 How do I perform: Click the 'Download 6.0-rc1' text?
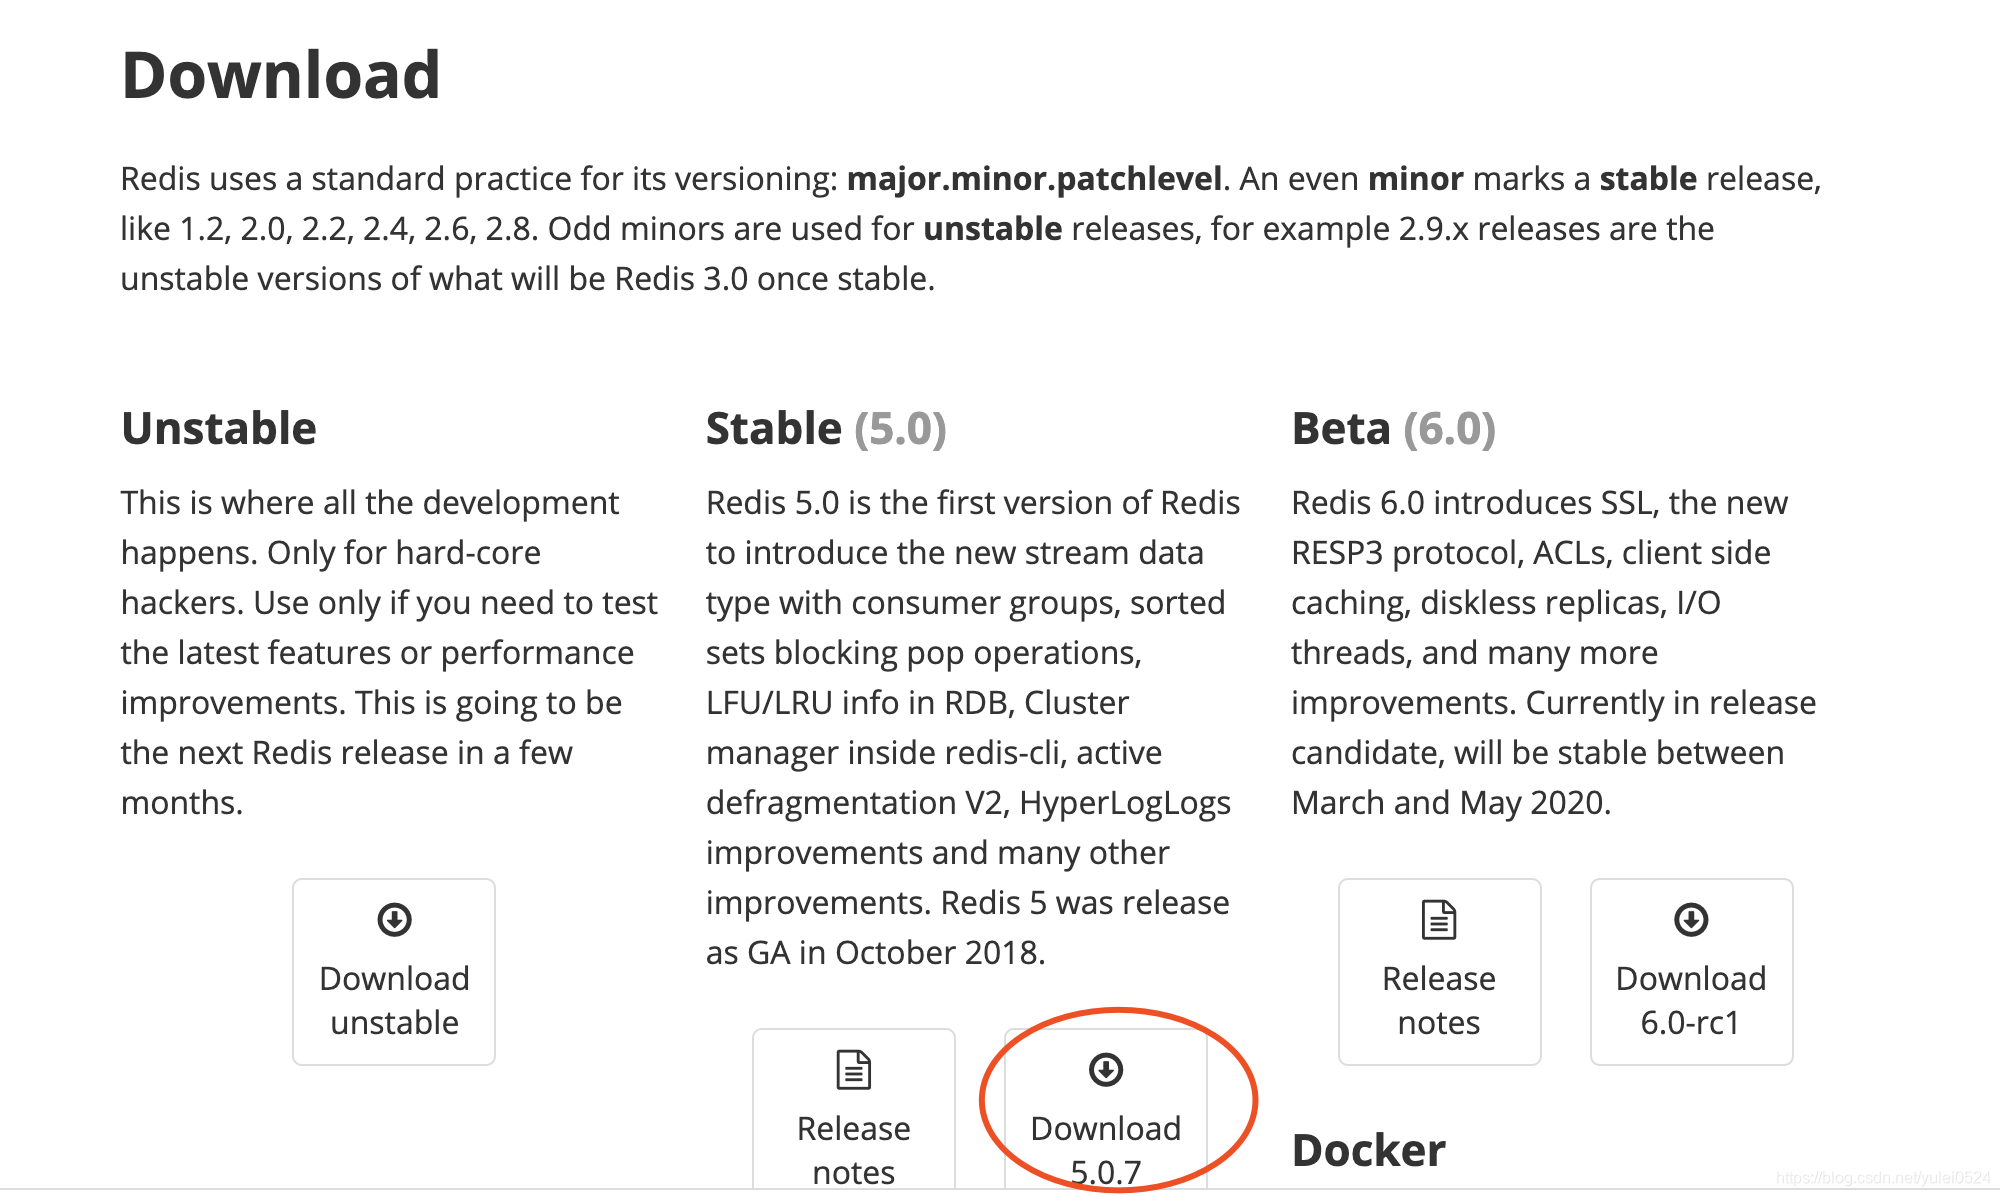click(1690, 1000)
